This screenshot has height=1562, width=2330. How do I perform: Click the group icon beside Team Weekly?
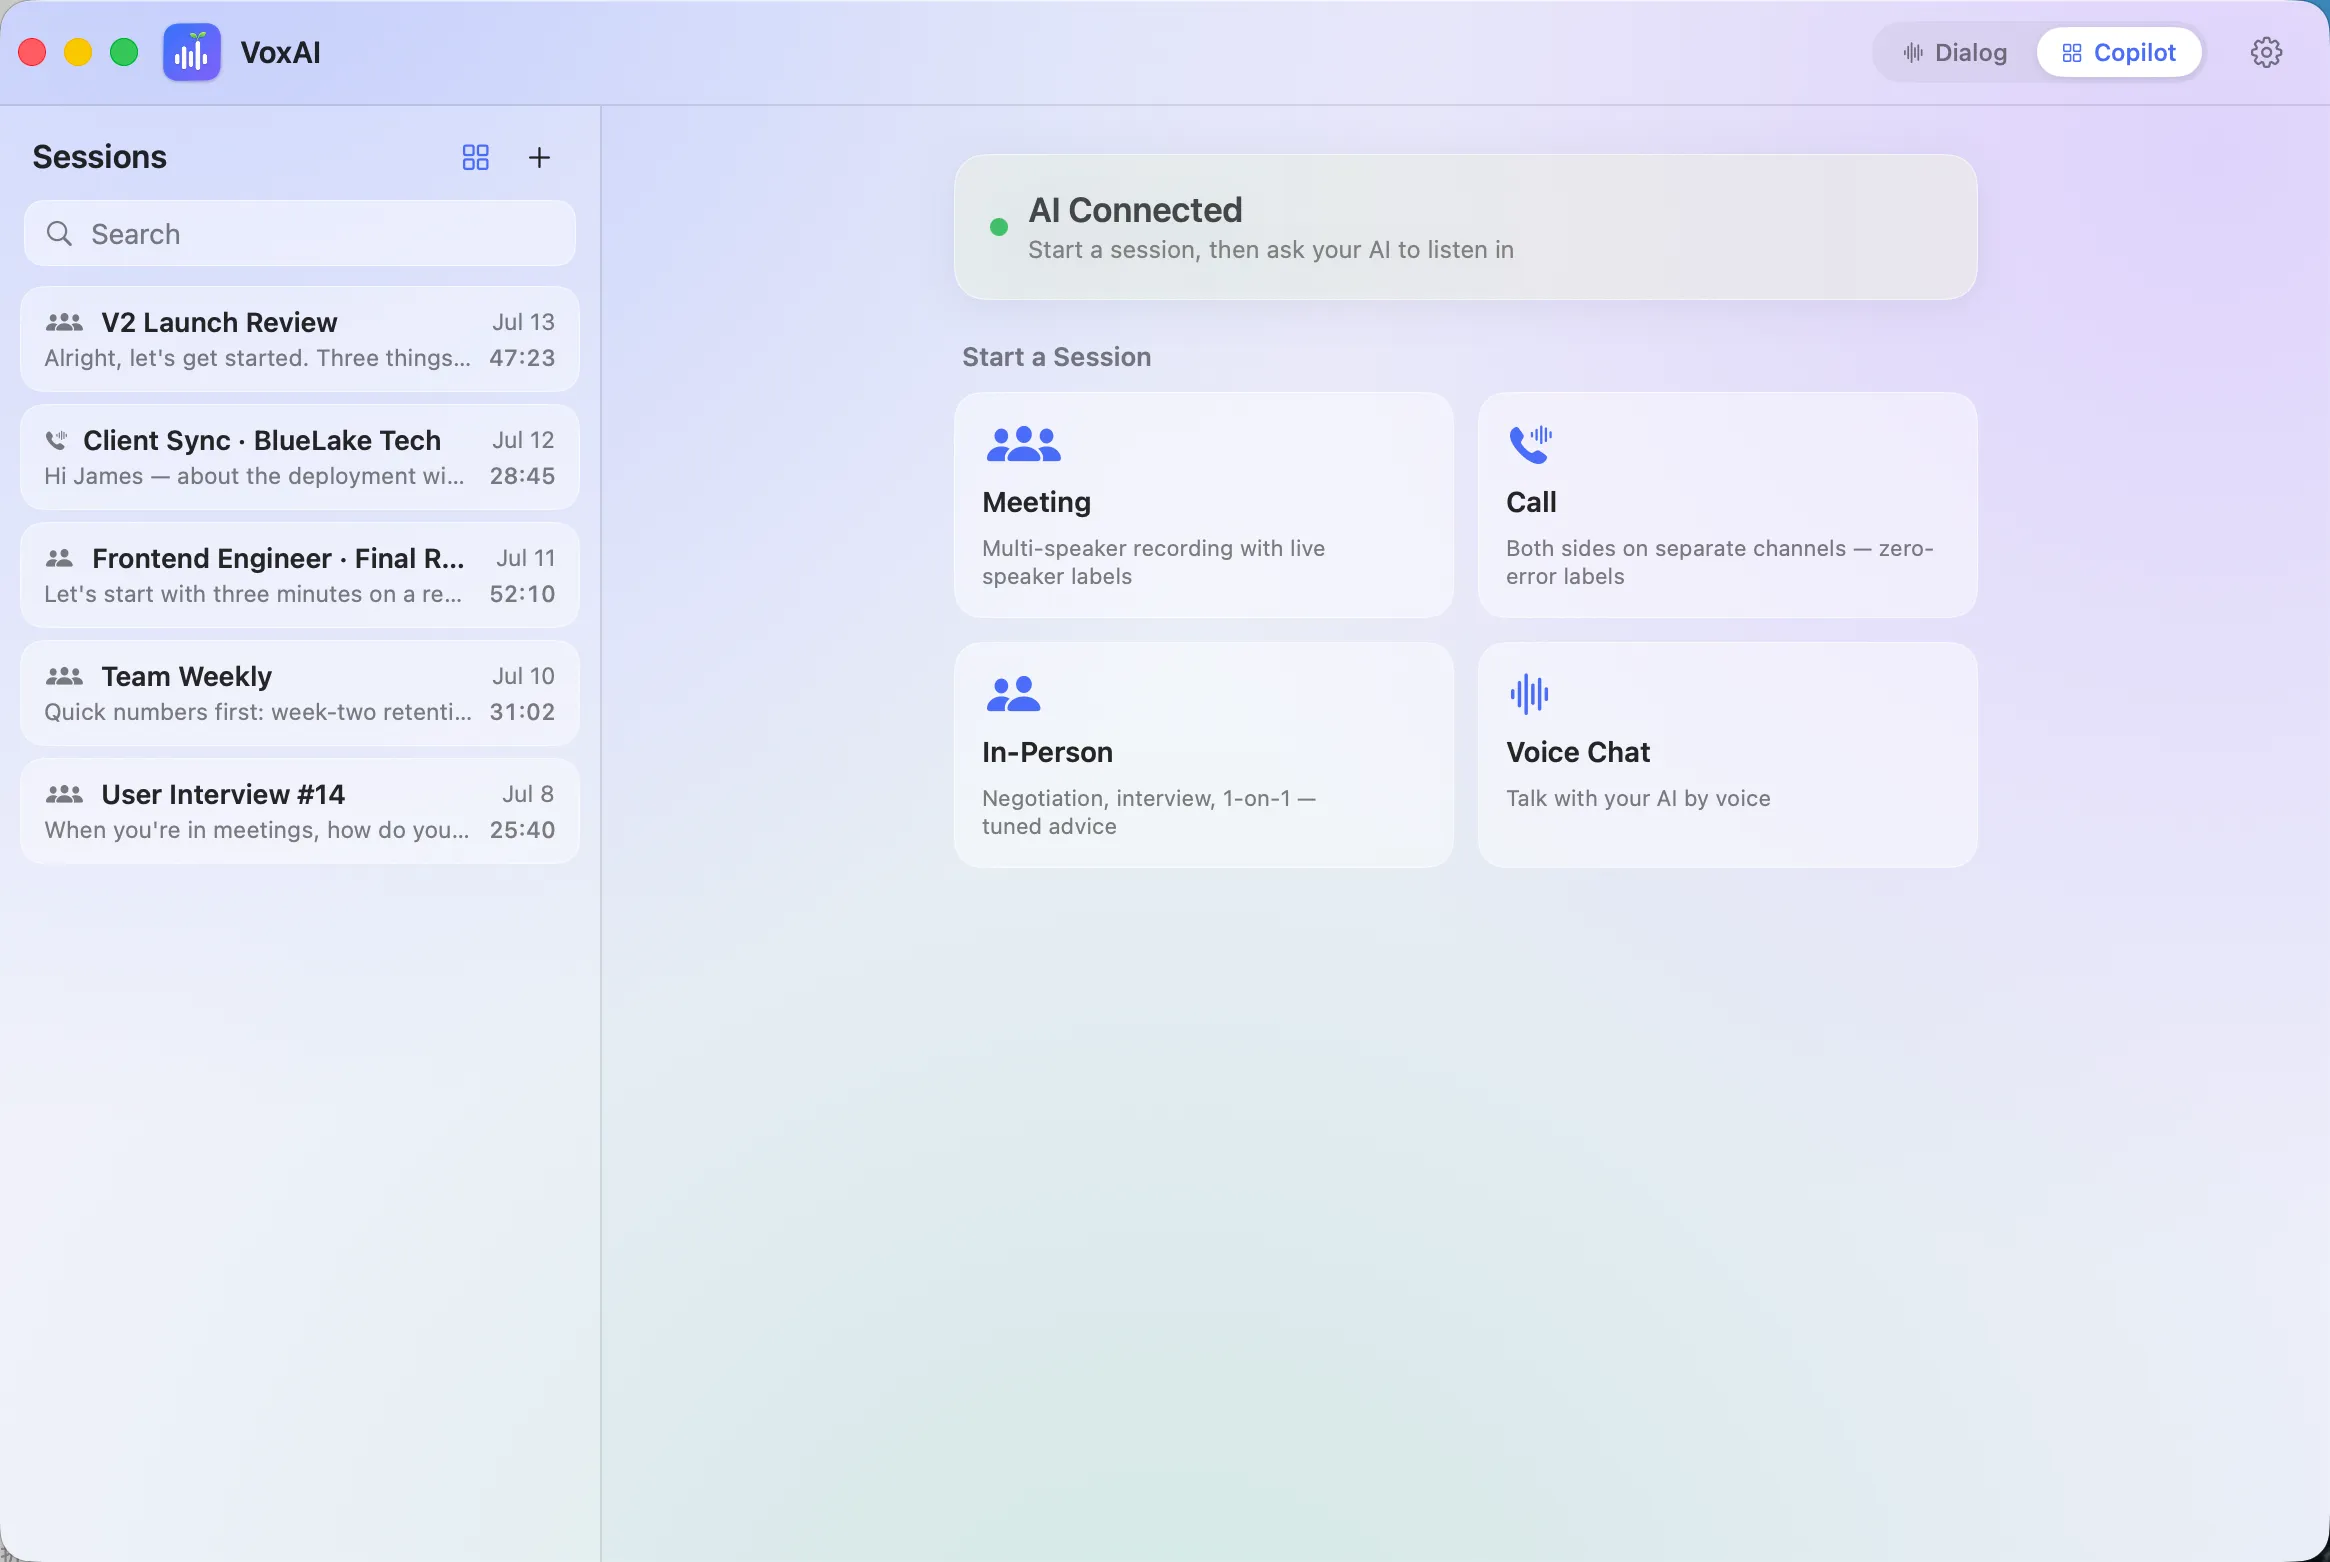64,676
